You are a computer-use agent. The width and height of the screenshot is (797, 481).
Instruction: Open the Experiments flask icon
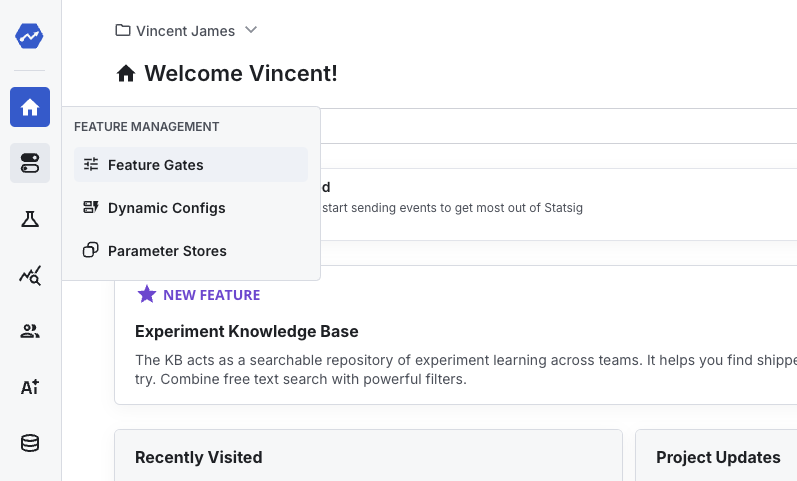30,219
